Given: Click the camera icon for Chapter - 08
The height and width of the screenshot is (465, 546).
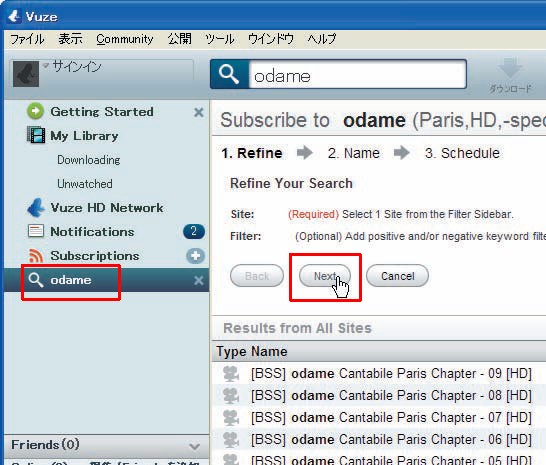Looking at the screenshot, I should [231, 396].
